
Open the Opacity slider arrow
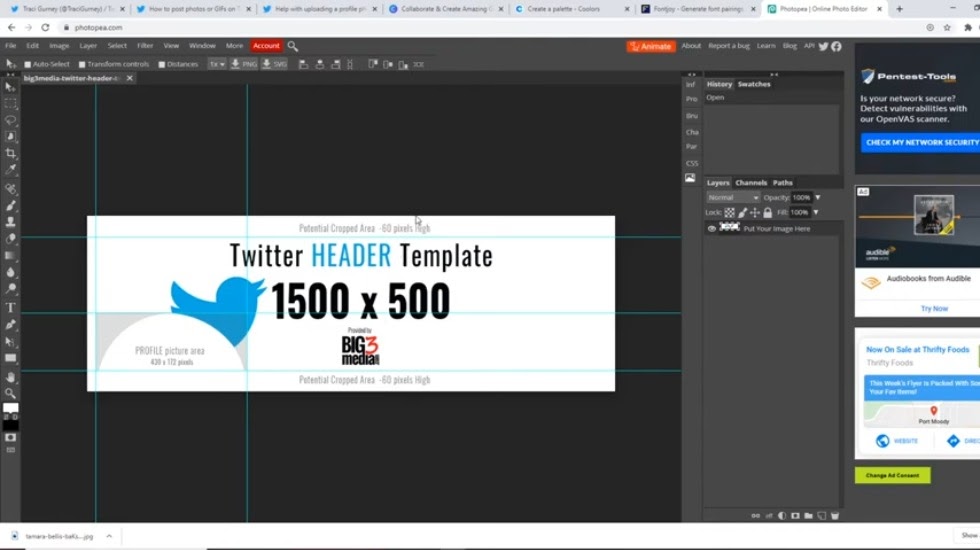818,198
